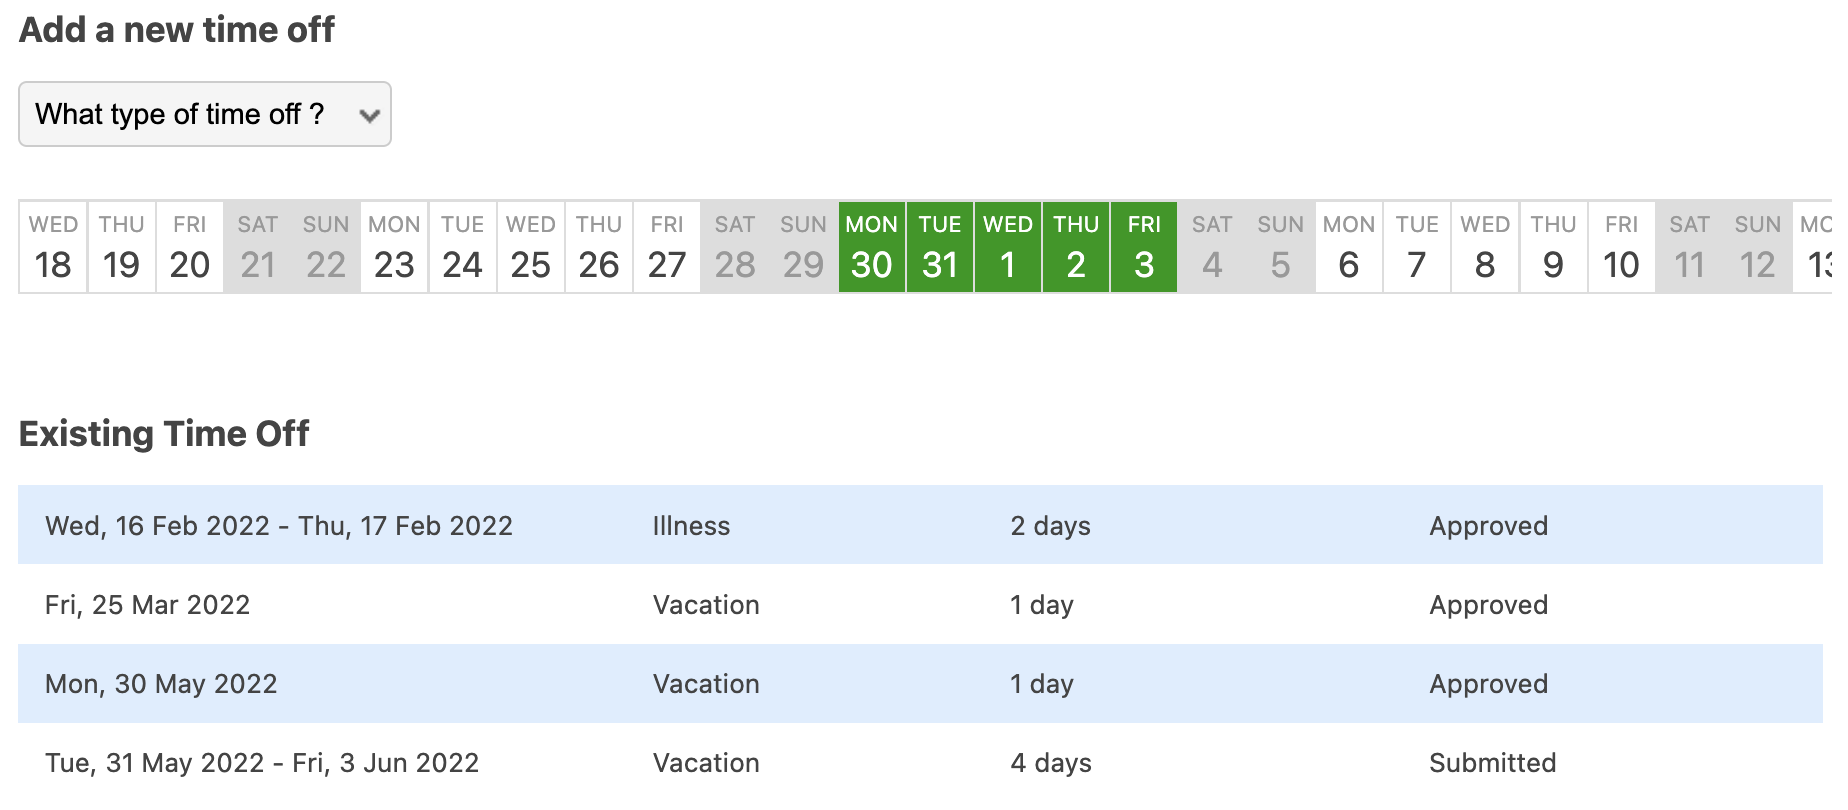Click the dropdown chevron arrow

pos(369,116)
